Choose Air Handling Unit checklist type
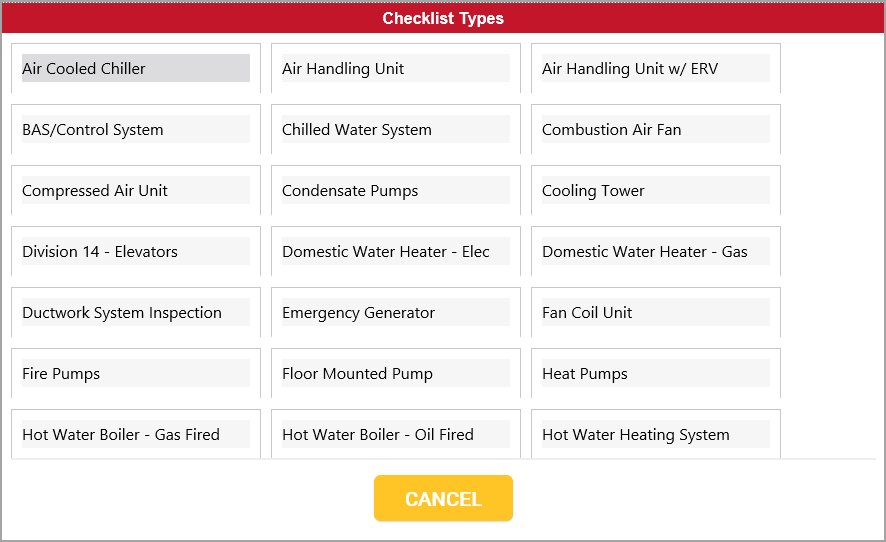The height and width of the screenshot is (542, 886). pyautogui.click(x=395, y=69)
